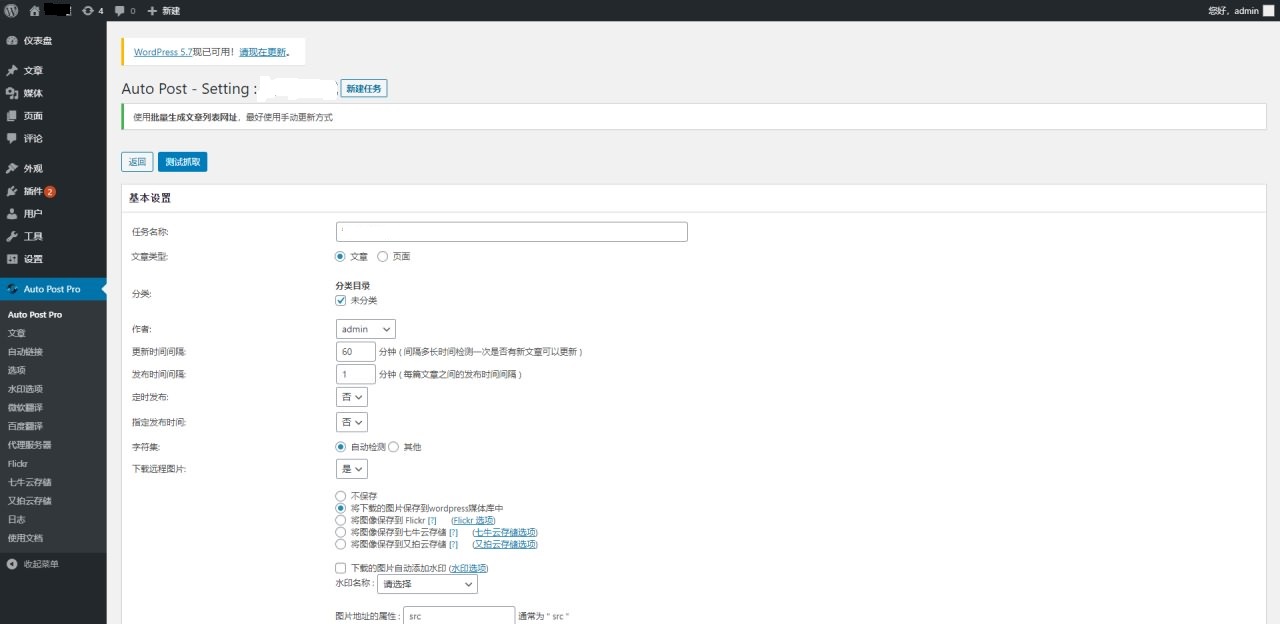Screen dimensions: 1280x624
Task: Click the 发布时间间隔 field showing 1
Action: (x=355, y=374)
